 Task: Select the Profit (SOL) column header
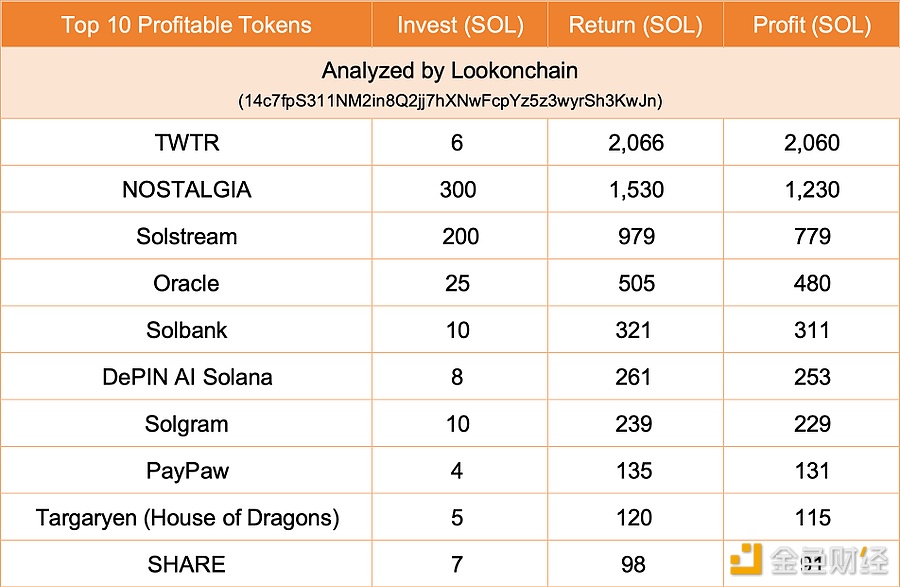811,25
